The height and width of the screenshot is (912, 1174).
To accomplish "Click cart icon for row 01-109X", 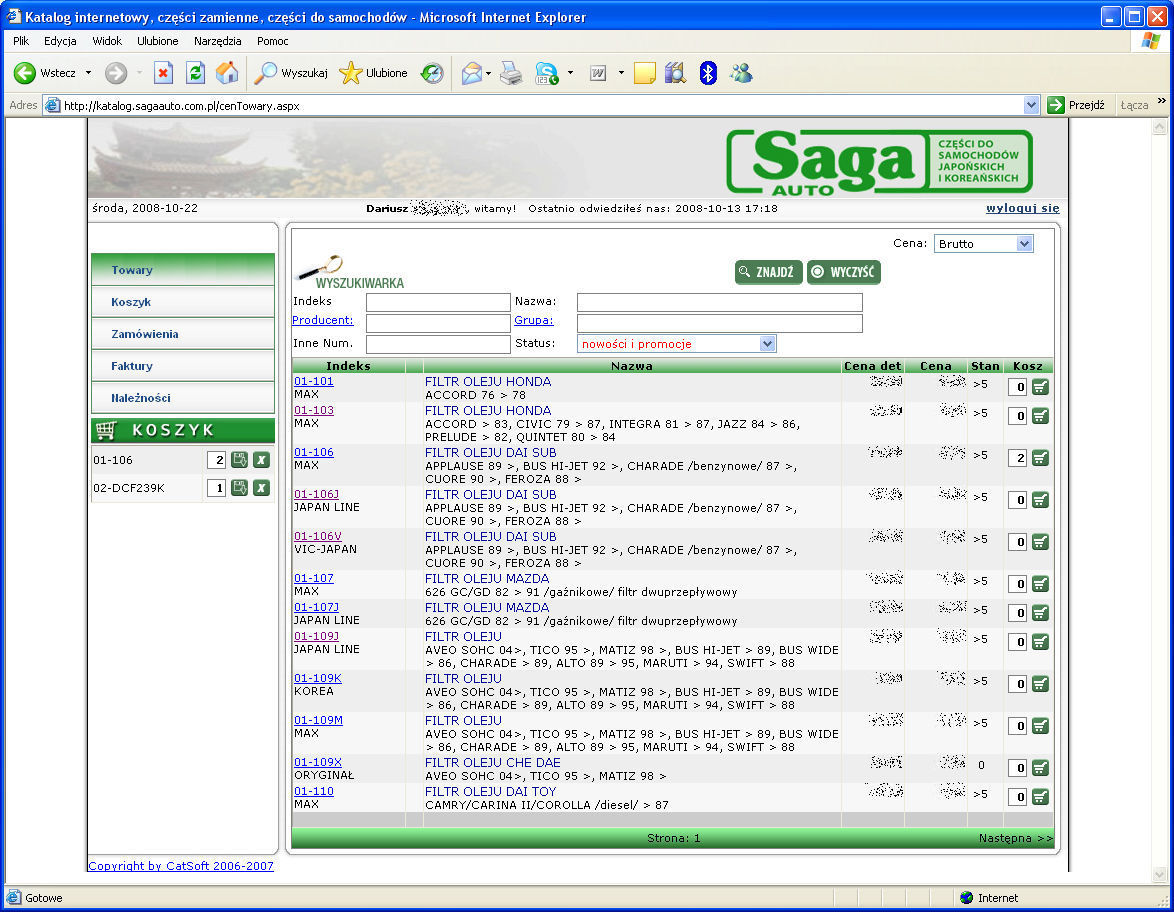I will coord(1040,768).
